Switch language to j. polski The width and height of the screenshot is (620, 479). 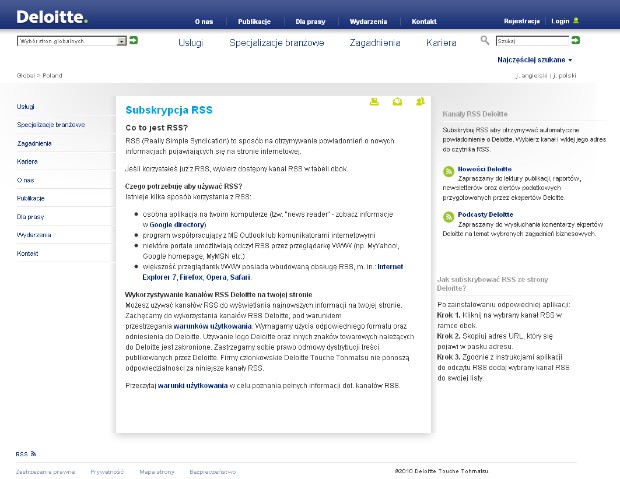565,76
